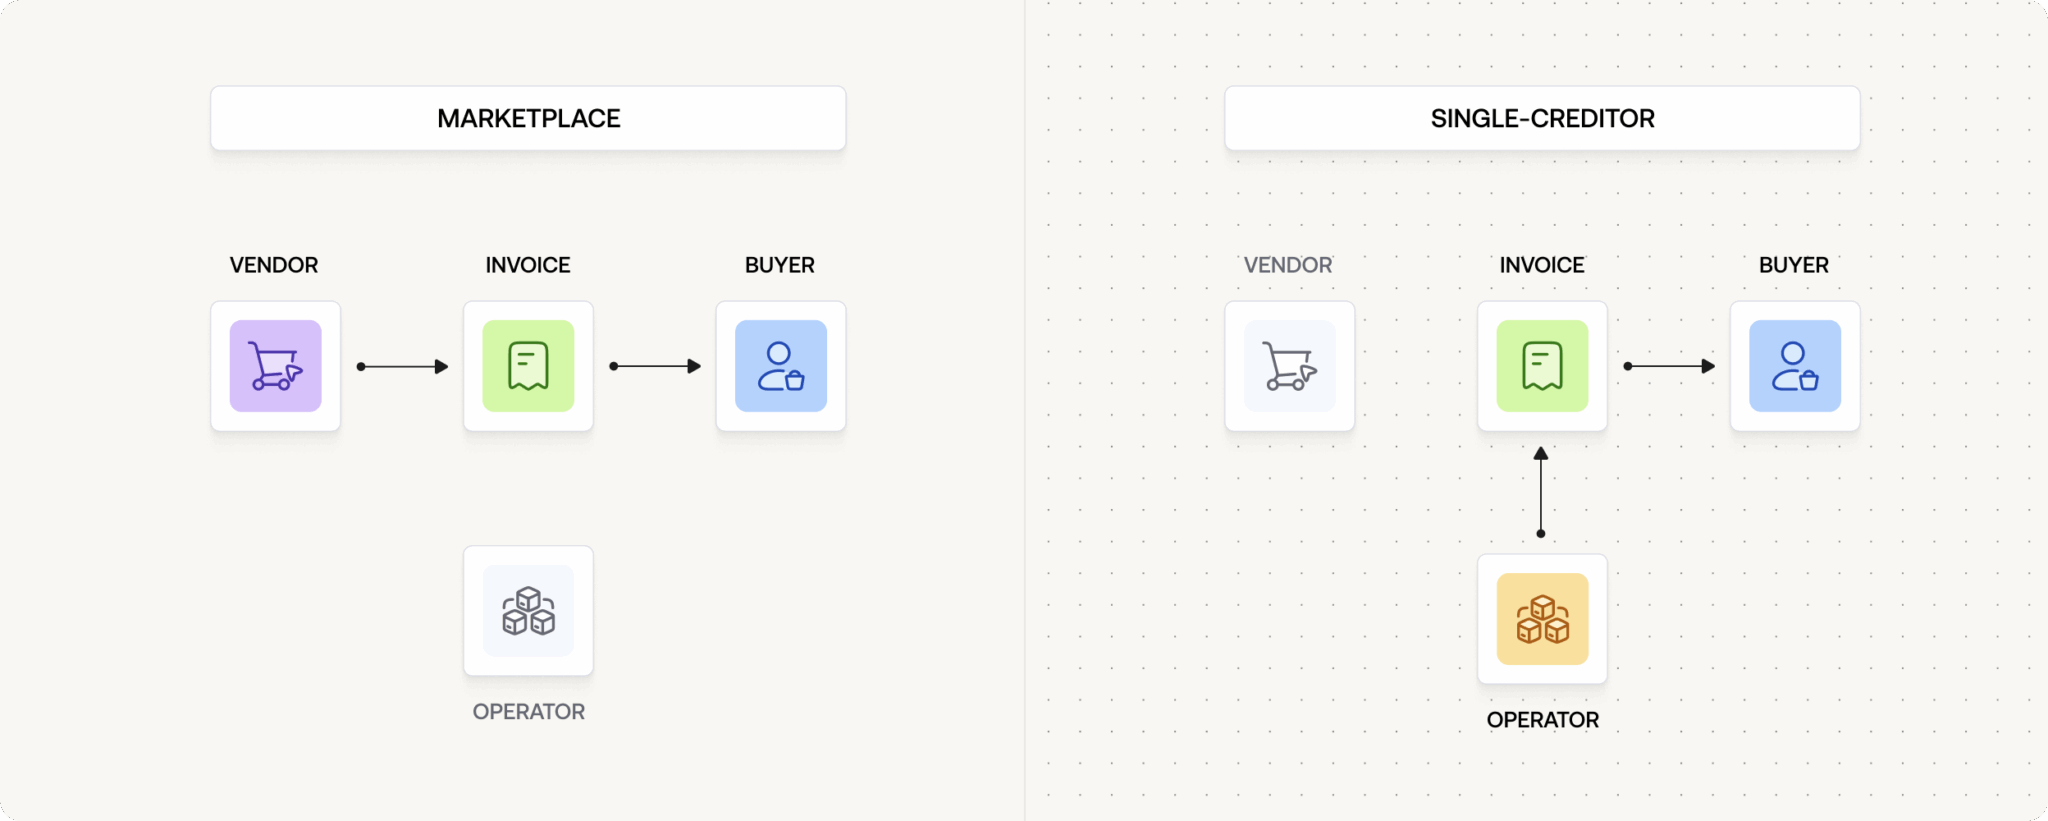Screen dimensions: 2048x821
Task: Click the SINGLE-CREDITOR header box
Action: click(1542, 118)
